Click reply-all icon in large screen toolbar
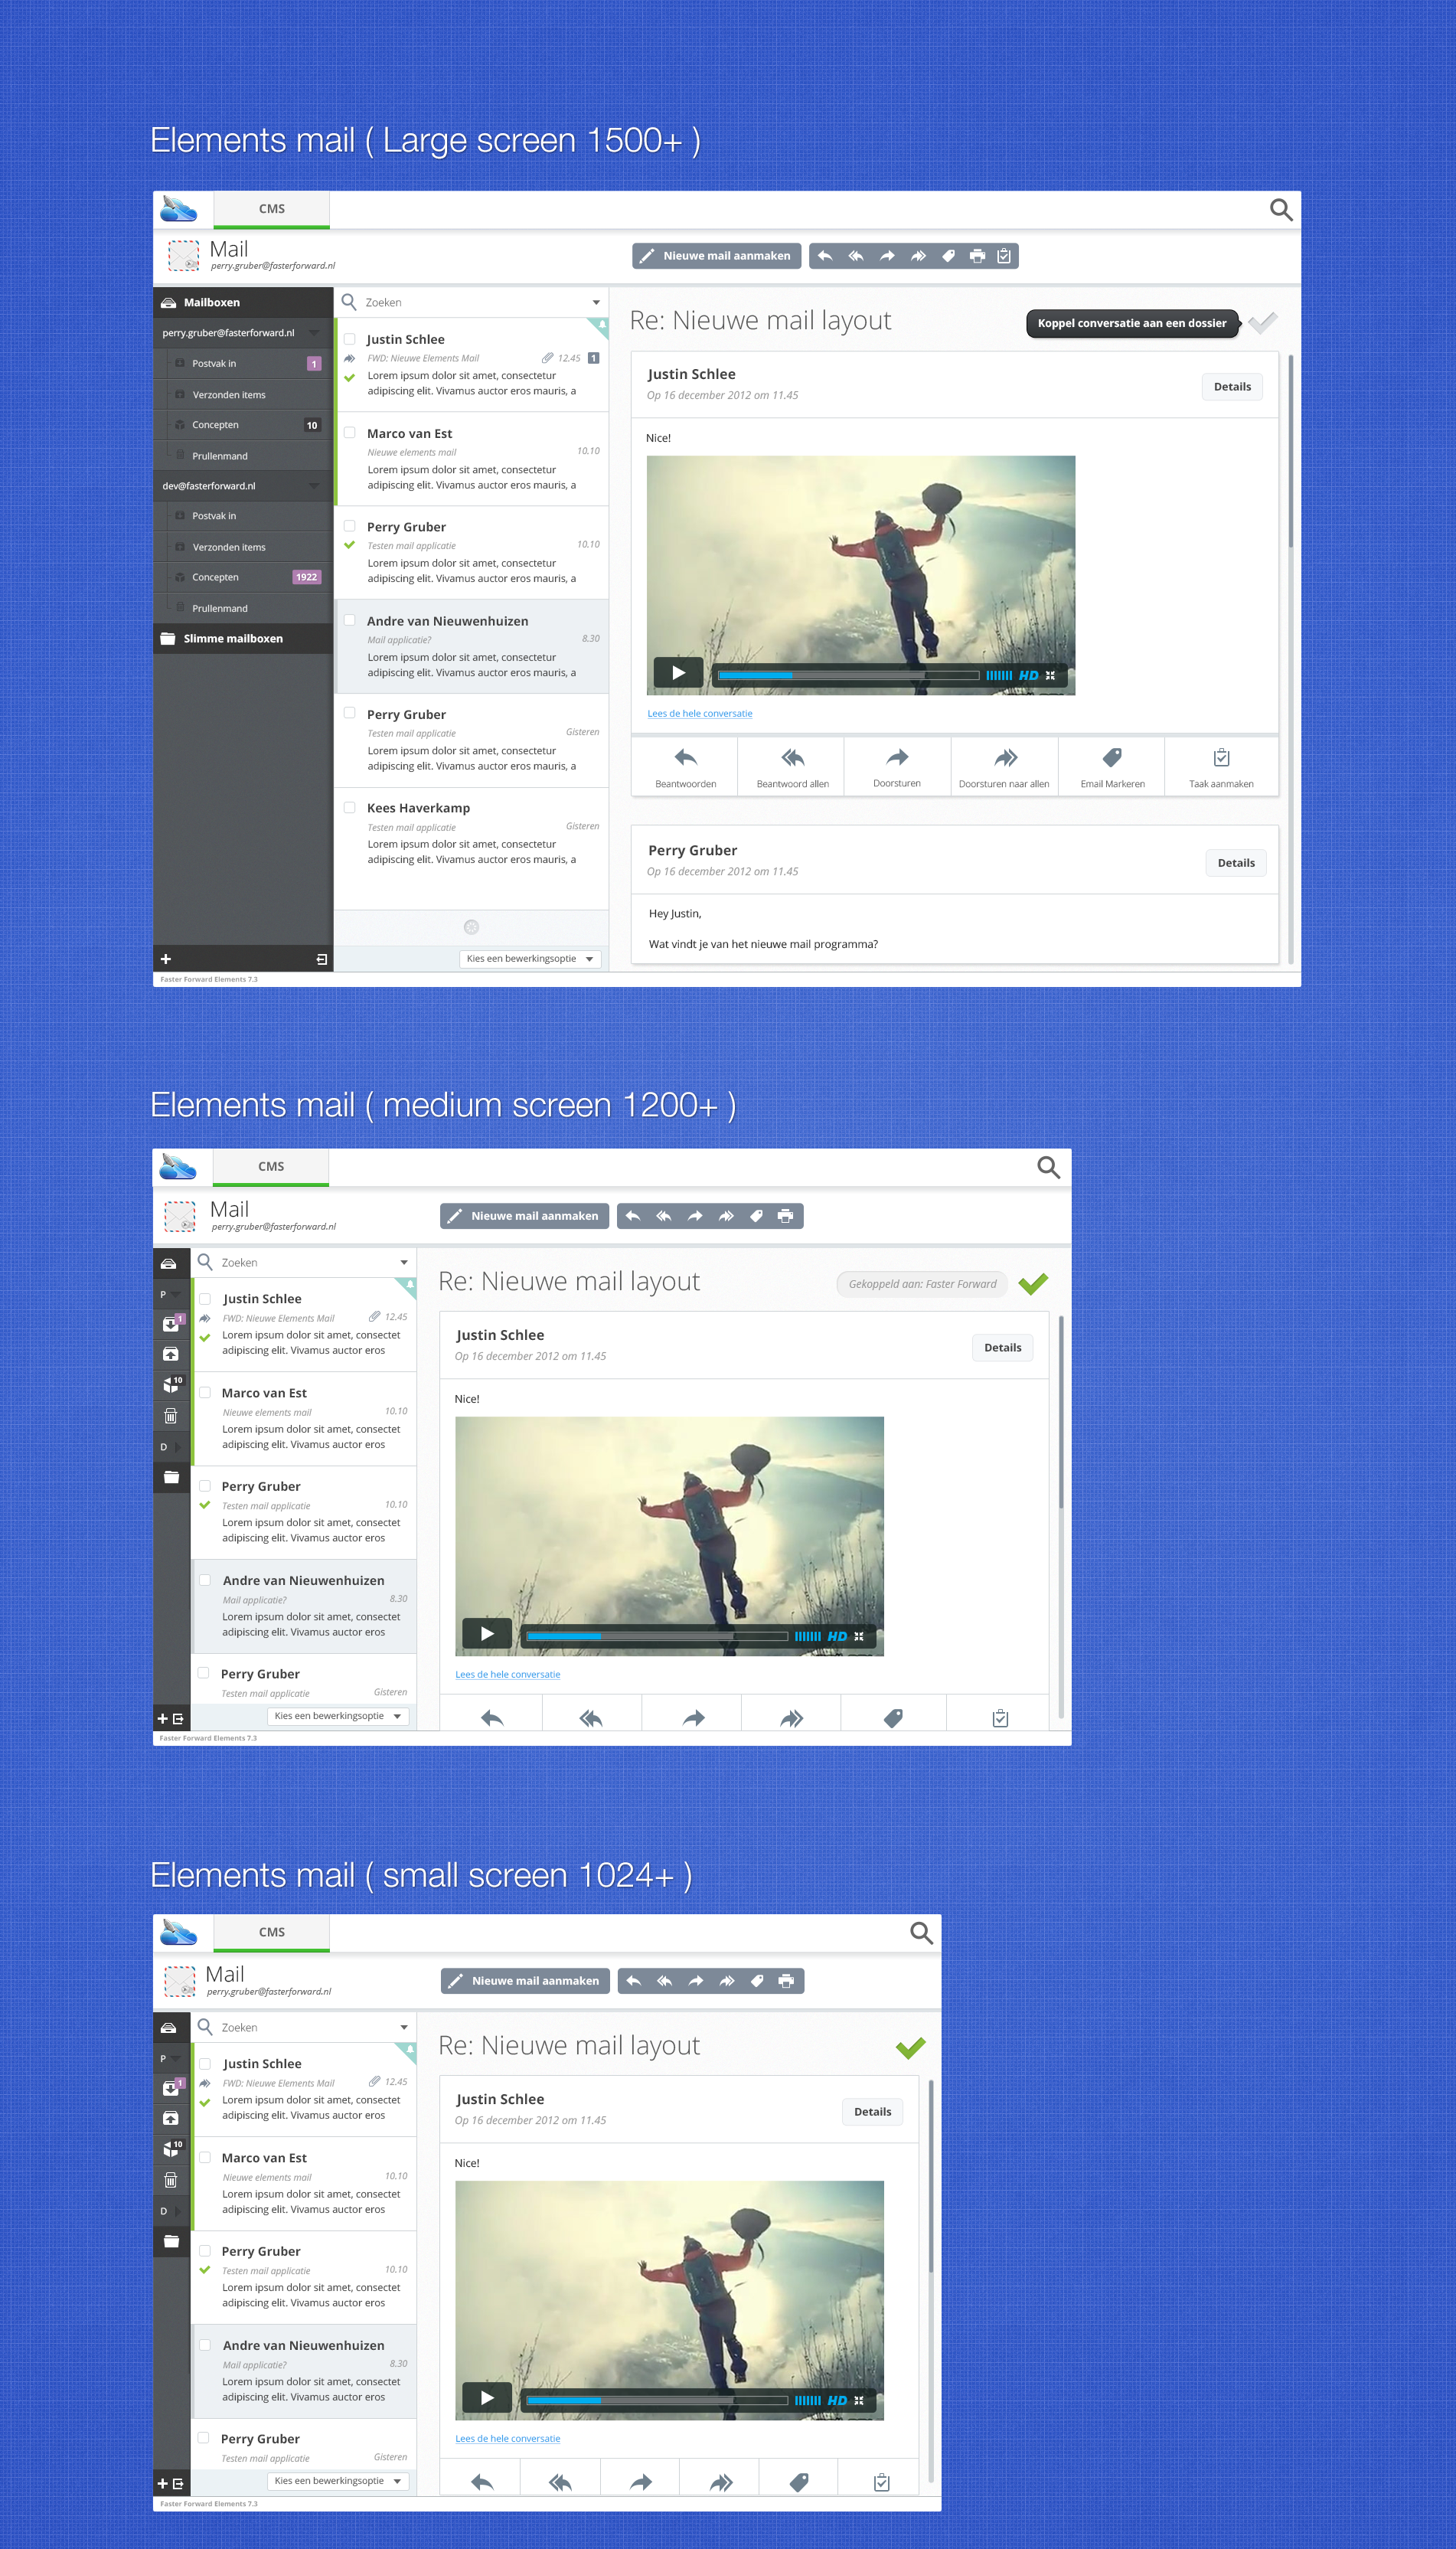This screenshot has height=2549, width=1456. [856, 256]
